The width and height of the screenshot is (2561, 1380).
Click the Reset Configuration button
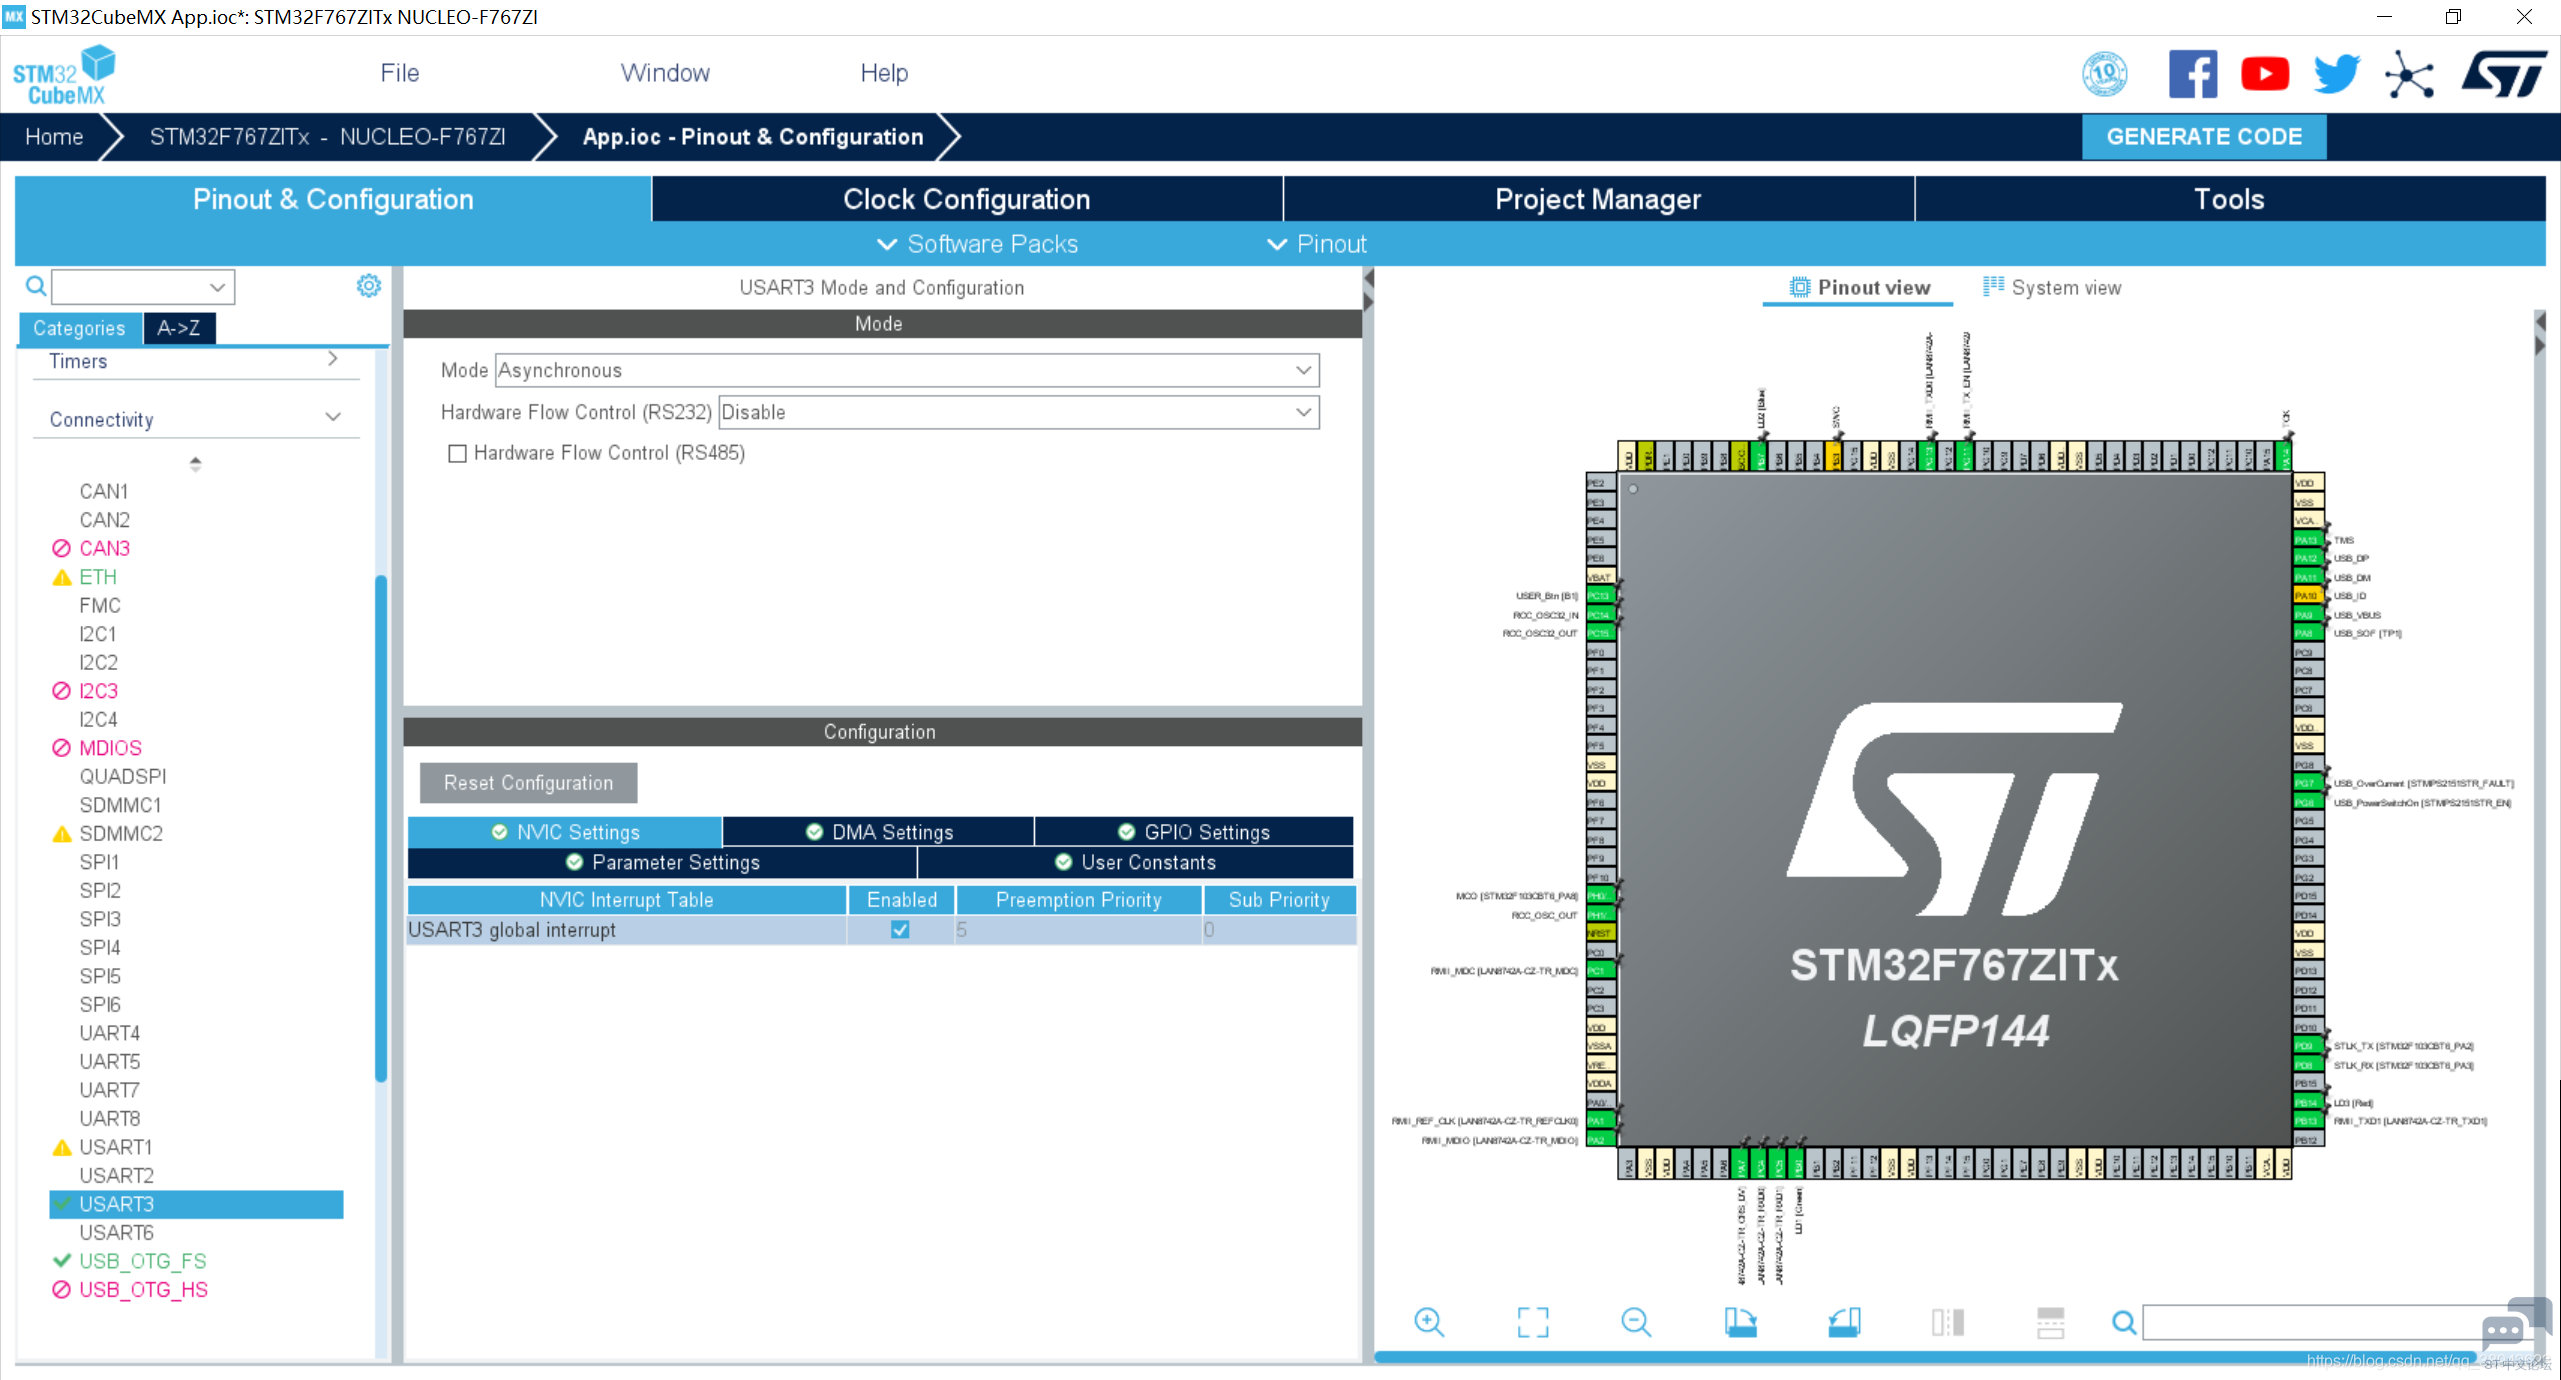pyautogui.click(x=528, y=783)
